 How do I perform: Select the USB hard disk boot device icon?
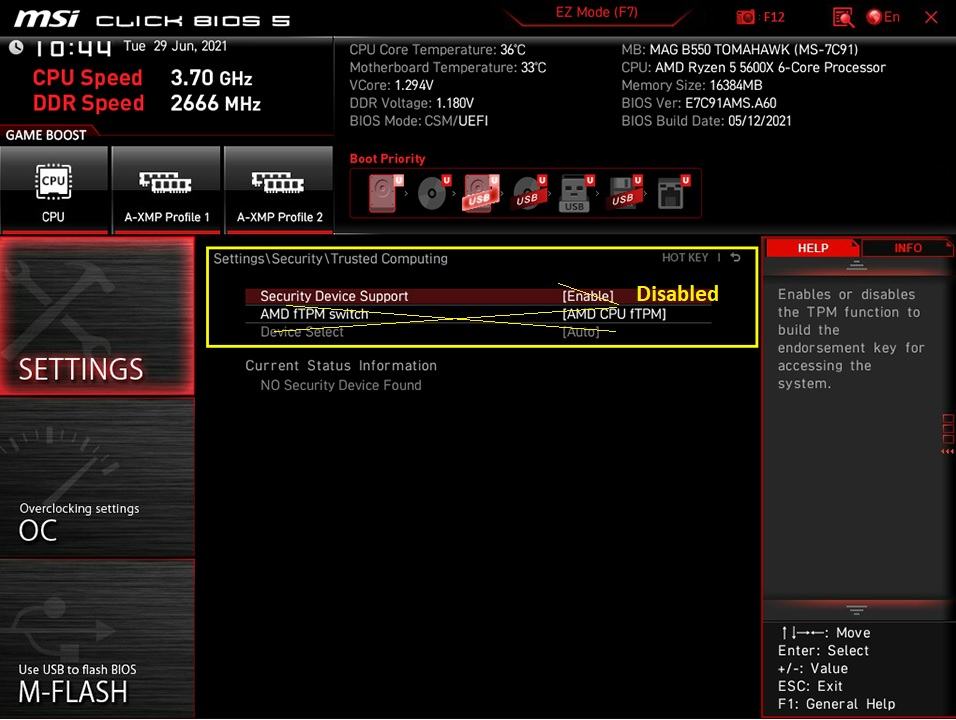coord(481,193)
